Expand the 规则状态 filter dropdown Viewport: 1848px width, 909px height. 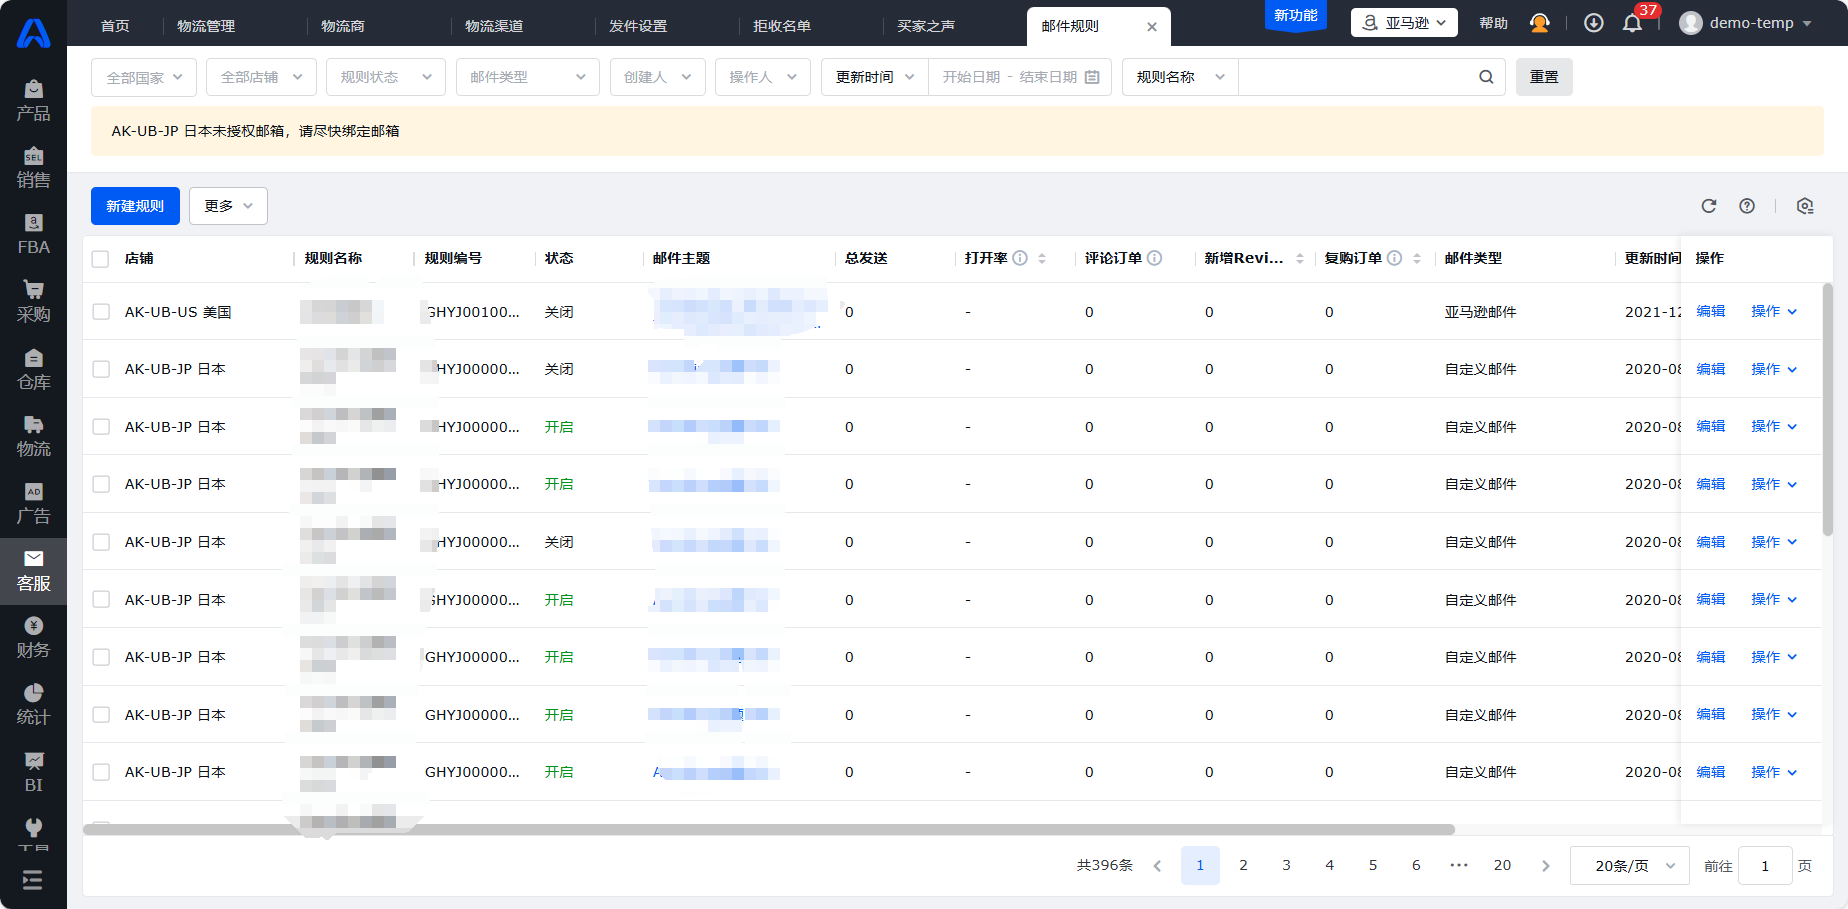pyautogui.click(x=386, y=77)
